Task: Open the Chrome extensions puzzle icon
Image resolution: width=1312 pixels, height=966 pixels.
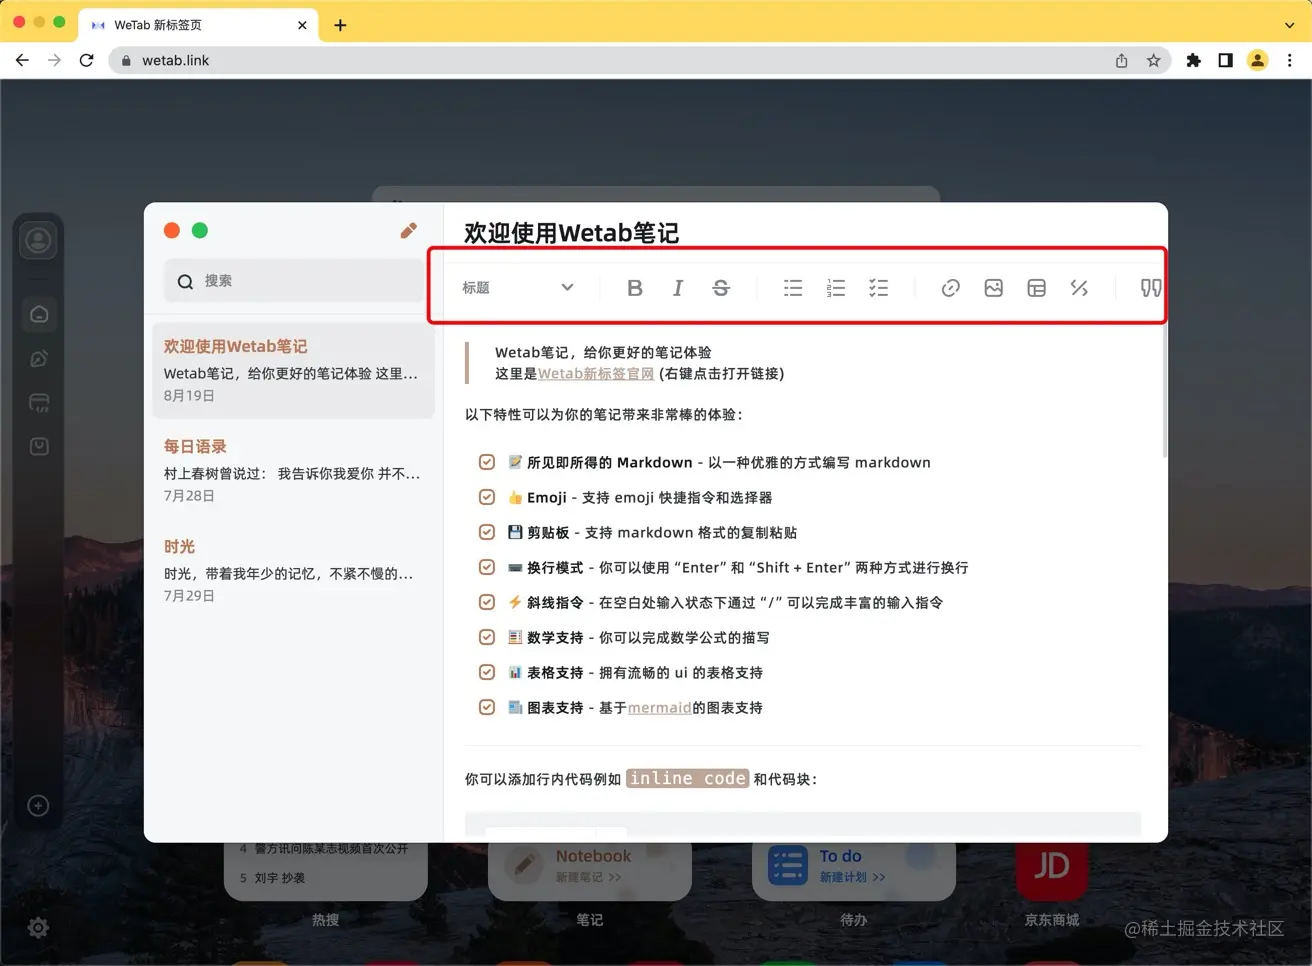Action: click(1193, 61)
